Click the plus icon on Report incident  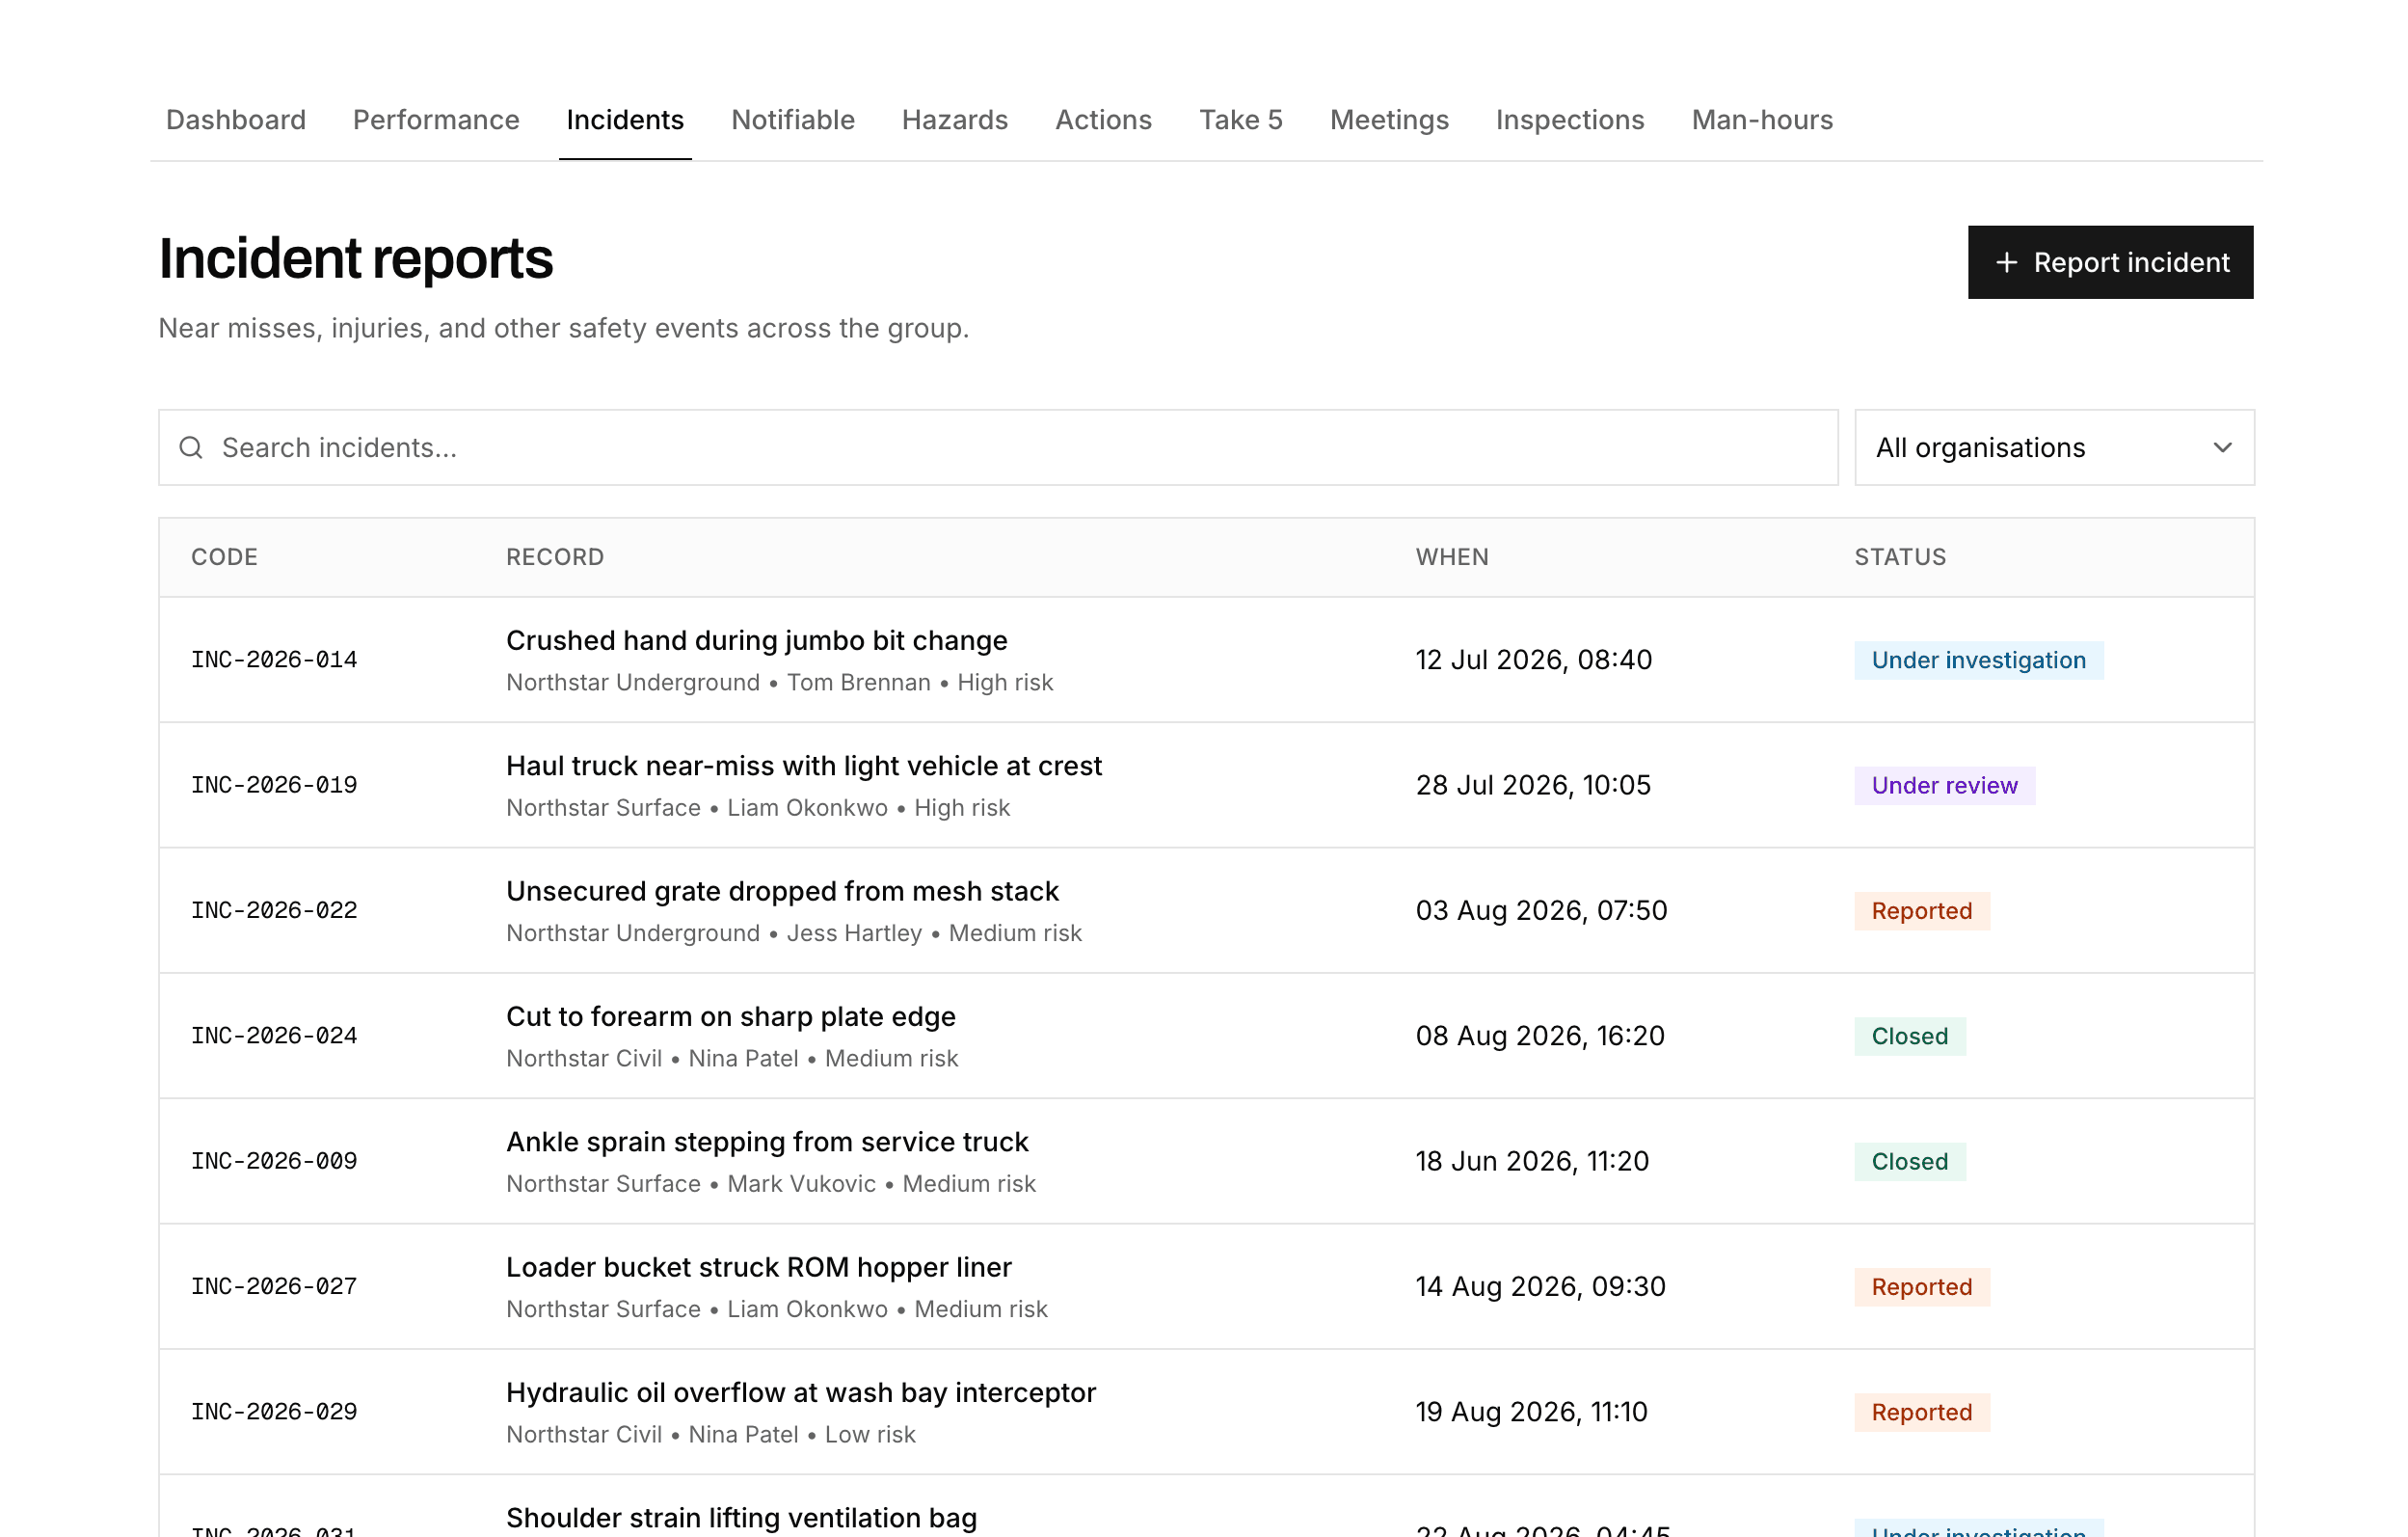pyautogui.click(x=2005, y=262)
